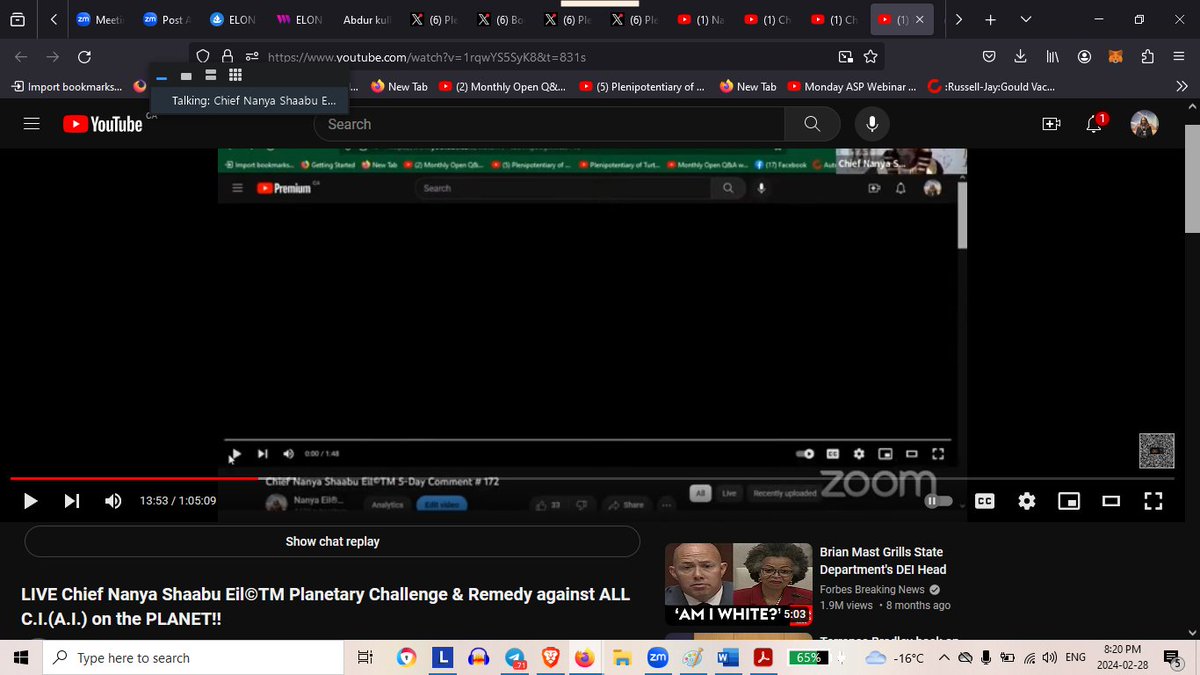Open the Windows volume tray icon

coord(1048,658)
